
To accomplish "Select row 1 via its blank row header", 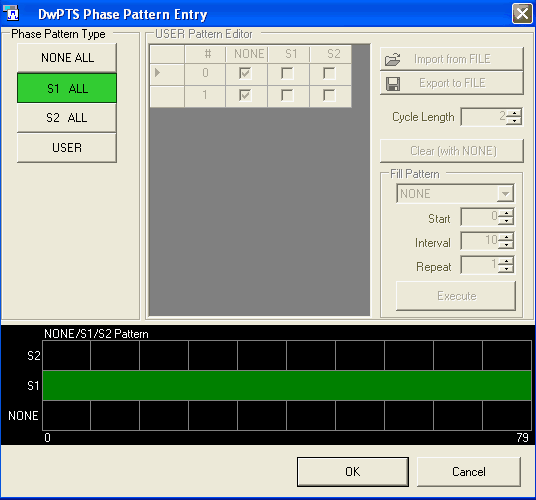I will pos(167,96).
